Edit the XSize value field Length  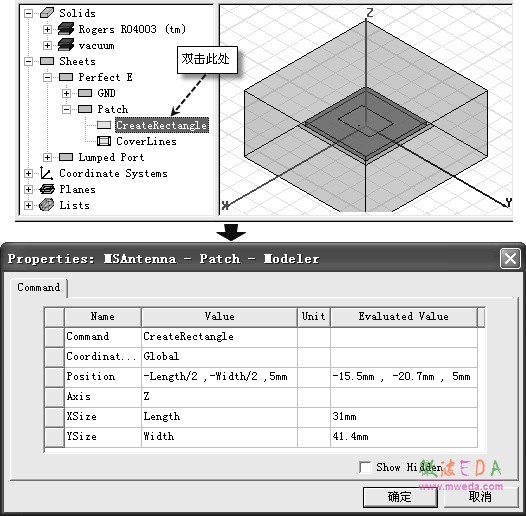pos(219,417)
